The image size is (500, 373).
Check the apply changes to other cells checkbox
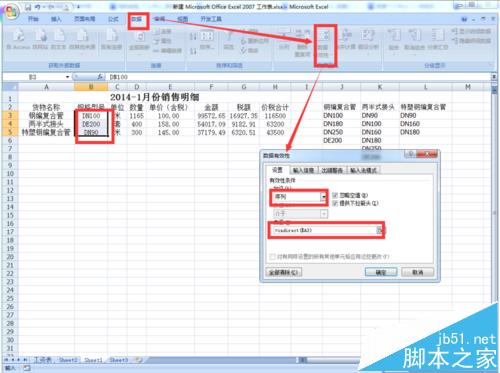point(272,256)
